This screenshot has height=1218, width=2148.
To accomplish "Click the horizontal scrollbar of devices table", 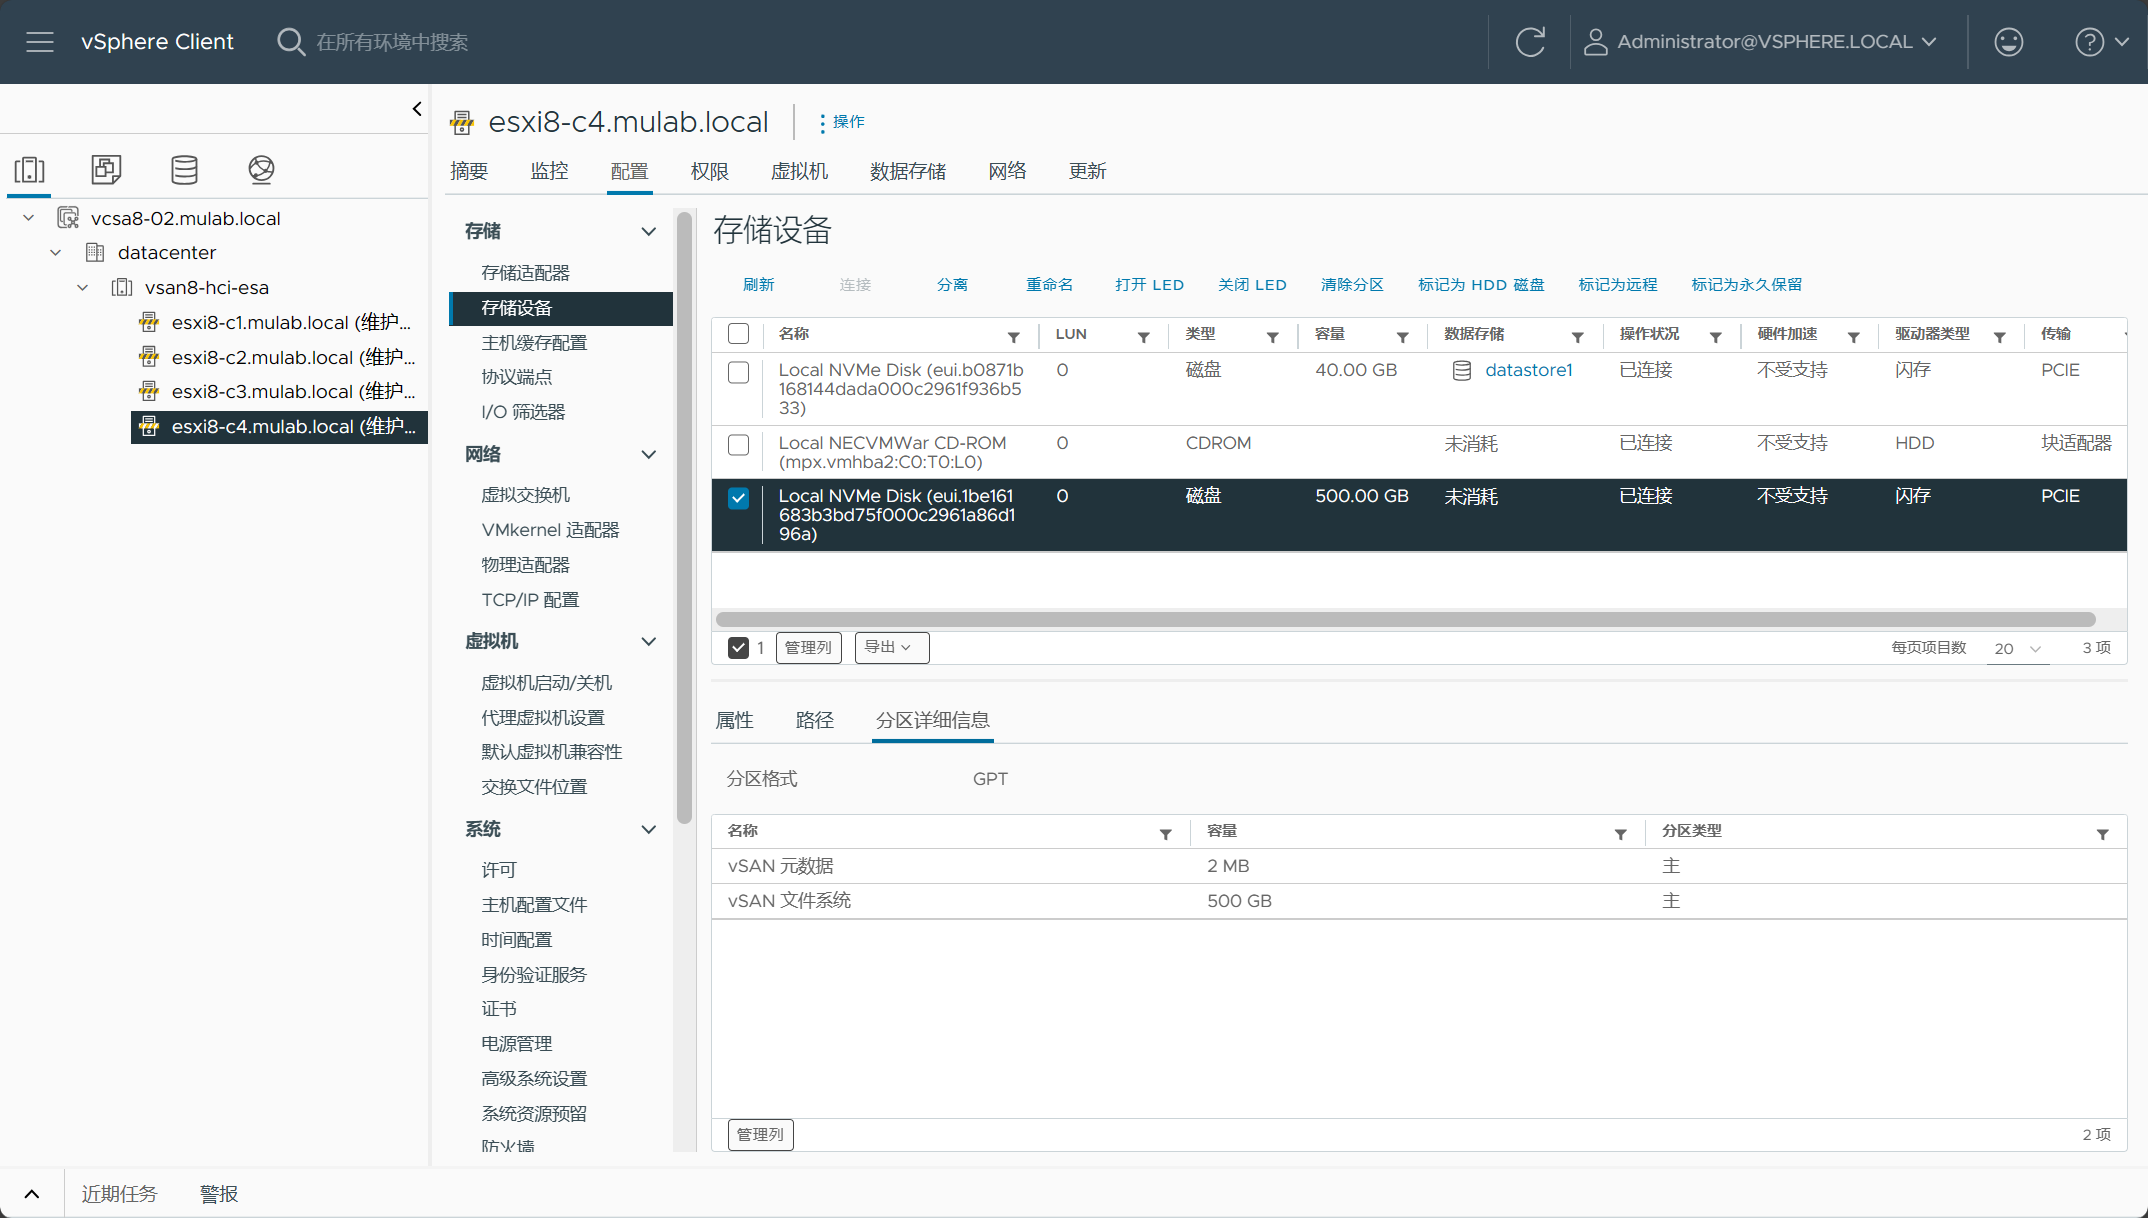I will (1405, 620).
